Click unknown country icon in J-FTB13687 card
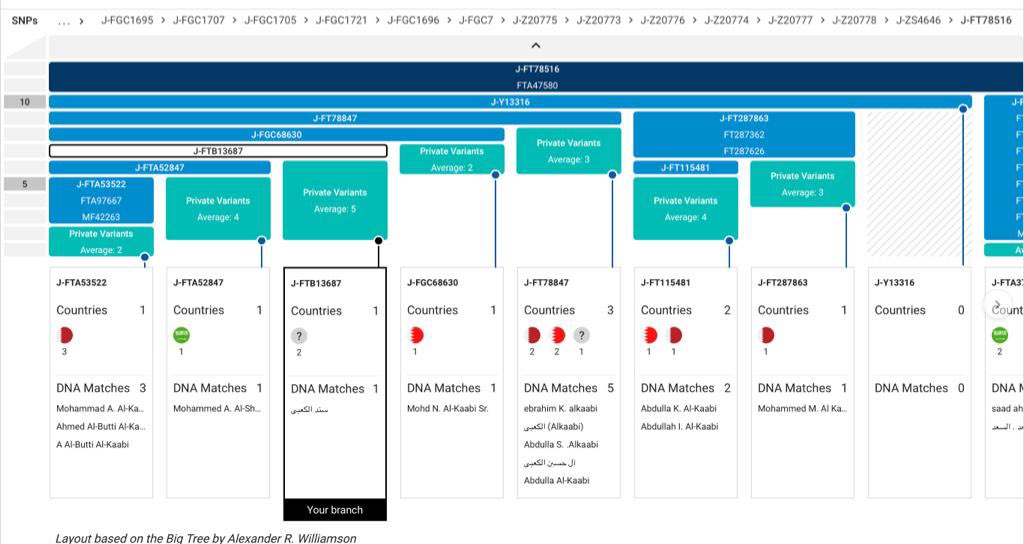Screen dimensions: 1024x544 point(298,336)
